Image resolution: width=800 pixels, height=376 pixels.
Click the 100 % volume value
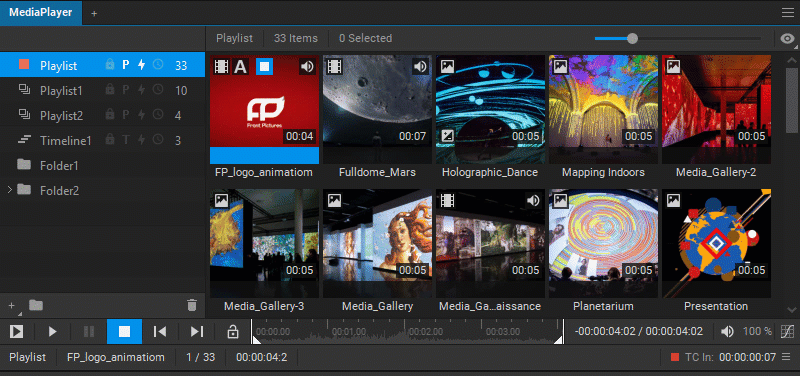pos(757,332)
